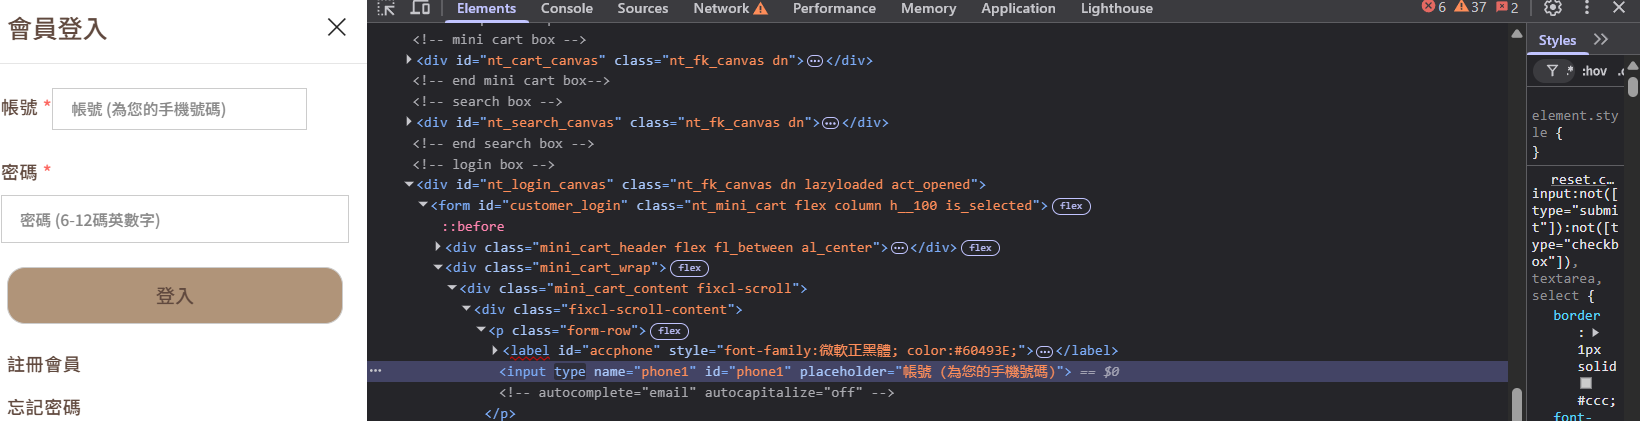1640x421 pixels.
Task: Collapse the fixcl-scroll-content div node
Action: pyautogui.click(x=466, y=309)
